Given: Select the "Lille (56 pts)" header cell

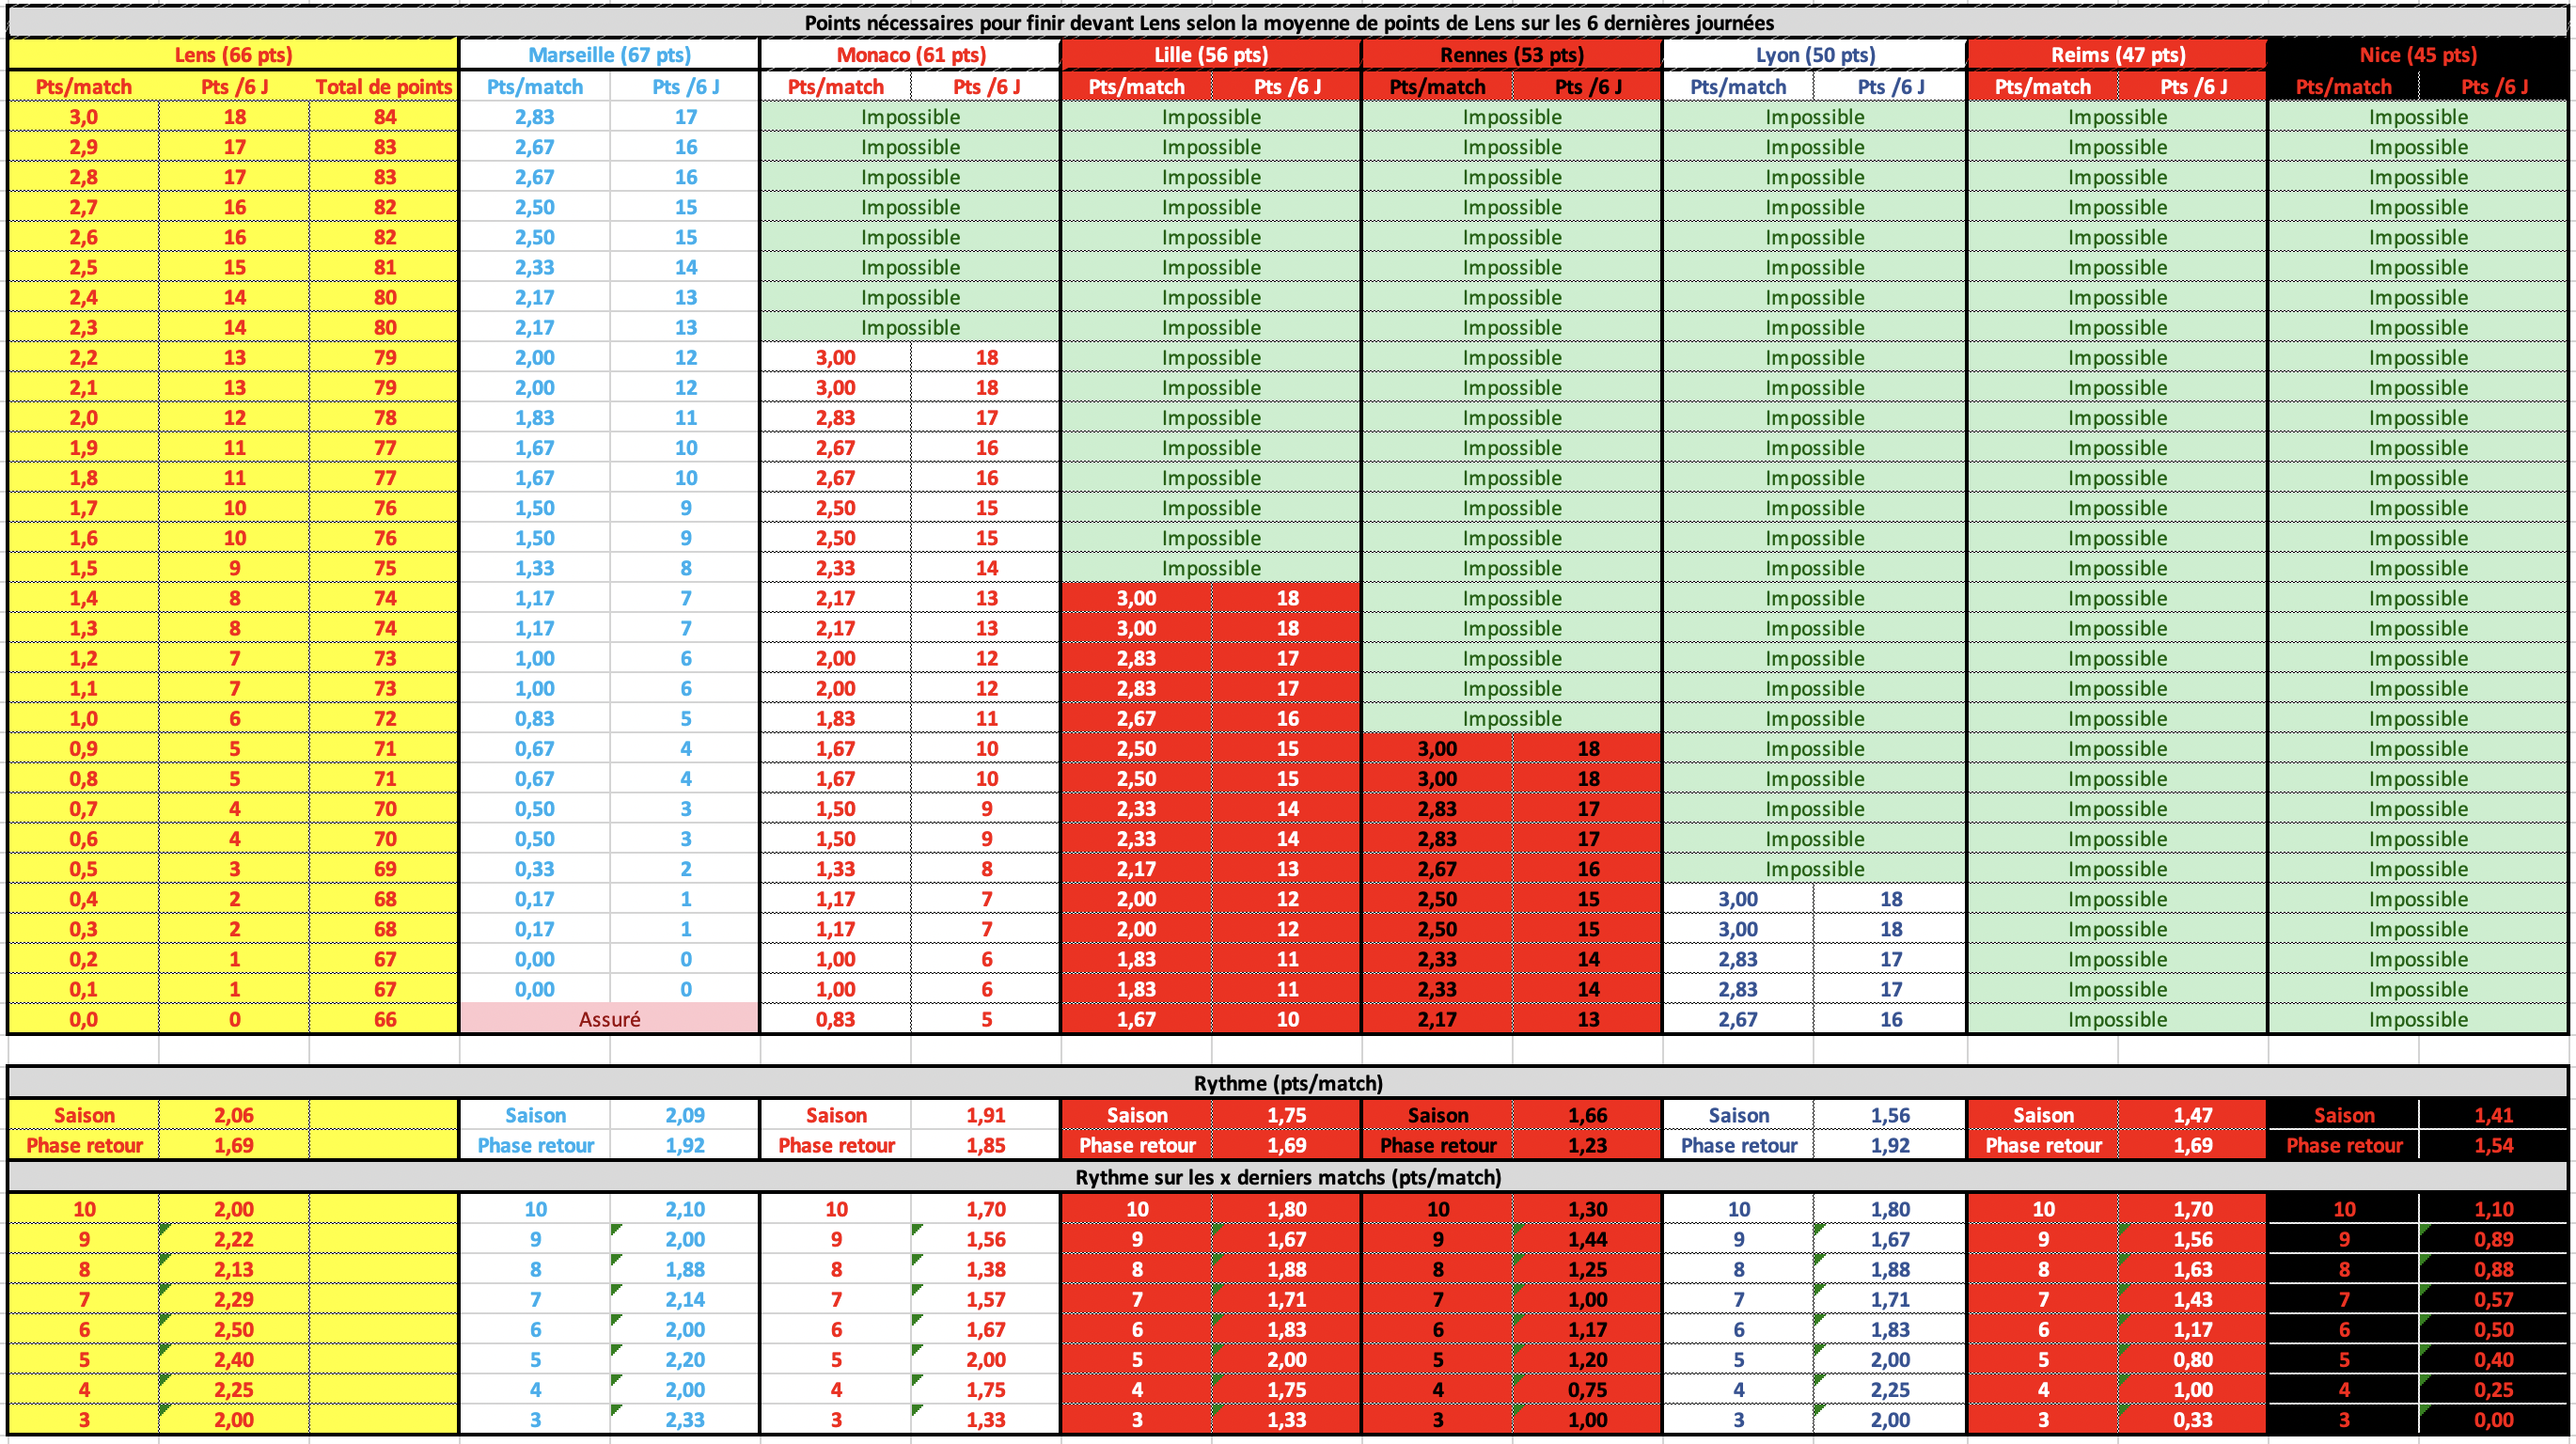Looking at the screenshot, I should (1211, 55).
